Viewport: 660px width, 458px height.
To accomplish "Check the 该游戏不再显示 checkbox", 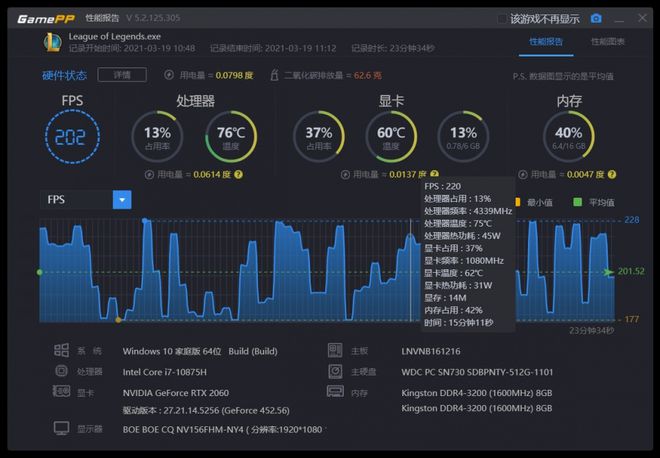I will pyautogui.click(x=502, y=19).
